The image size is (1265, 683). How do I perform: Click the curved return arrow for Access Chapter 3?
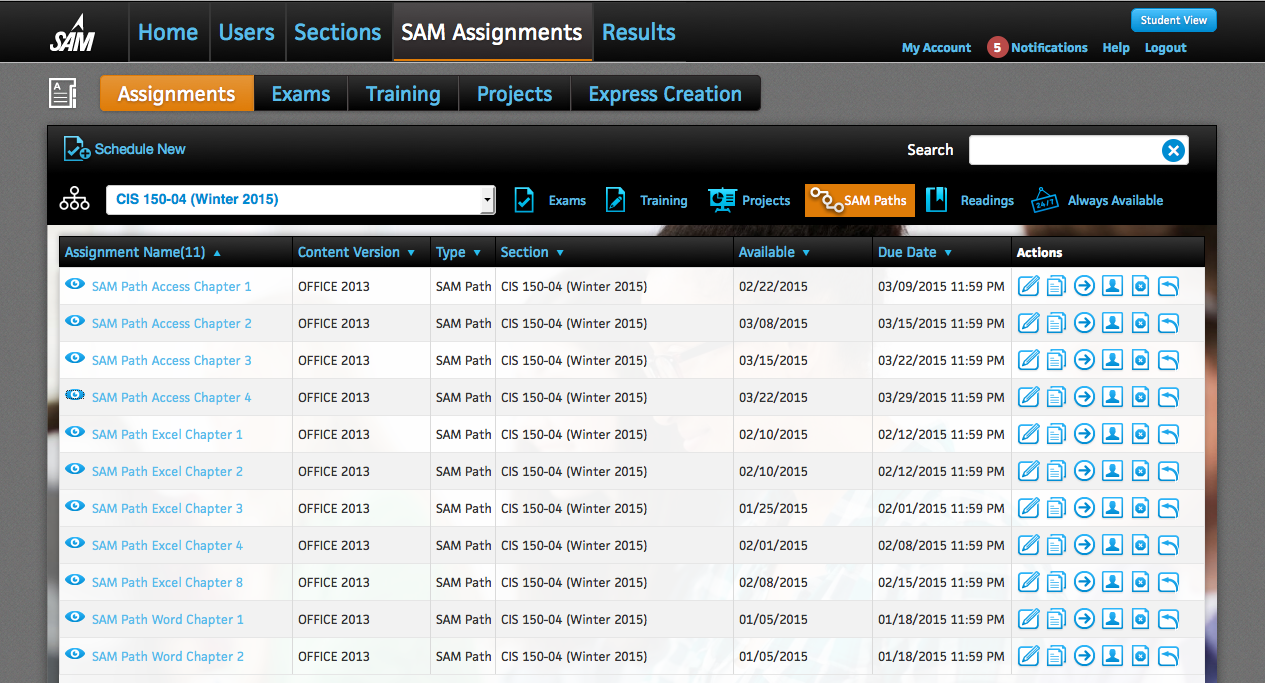1168,360
